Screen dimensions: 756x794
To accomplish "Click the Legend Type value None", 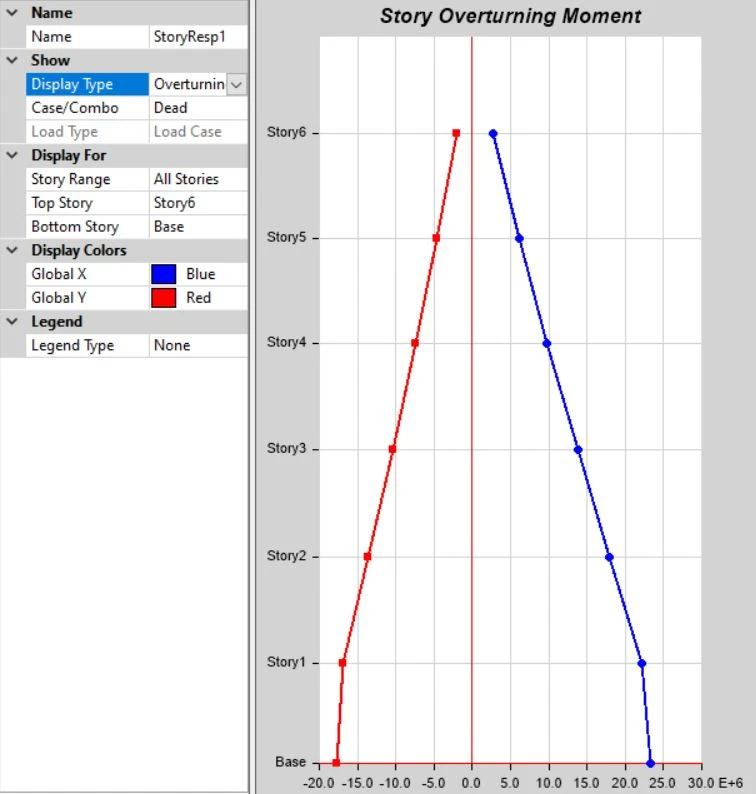I will click(x=197, y=346).
